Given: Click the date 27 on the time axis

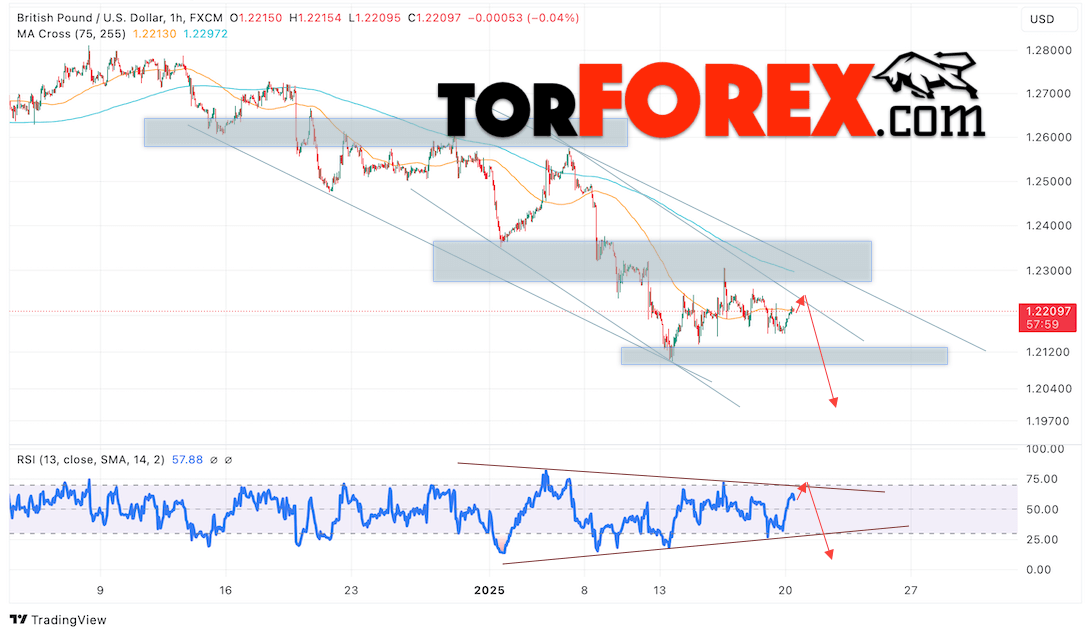Looking at the screenshot, I should [909, 589].
